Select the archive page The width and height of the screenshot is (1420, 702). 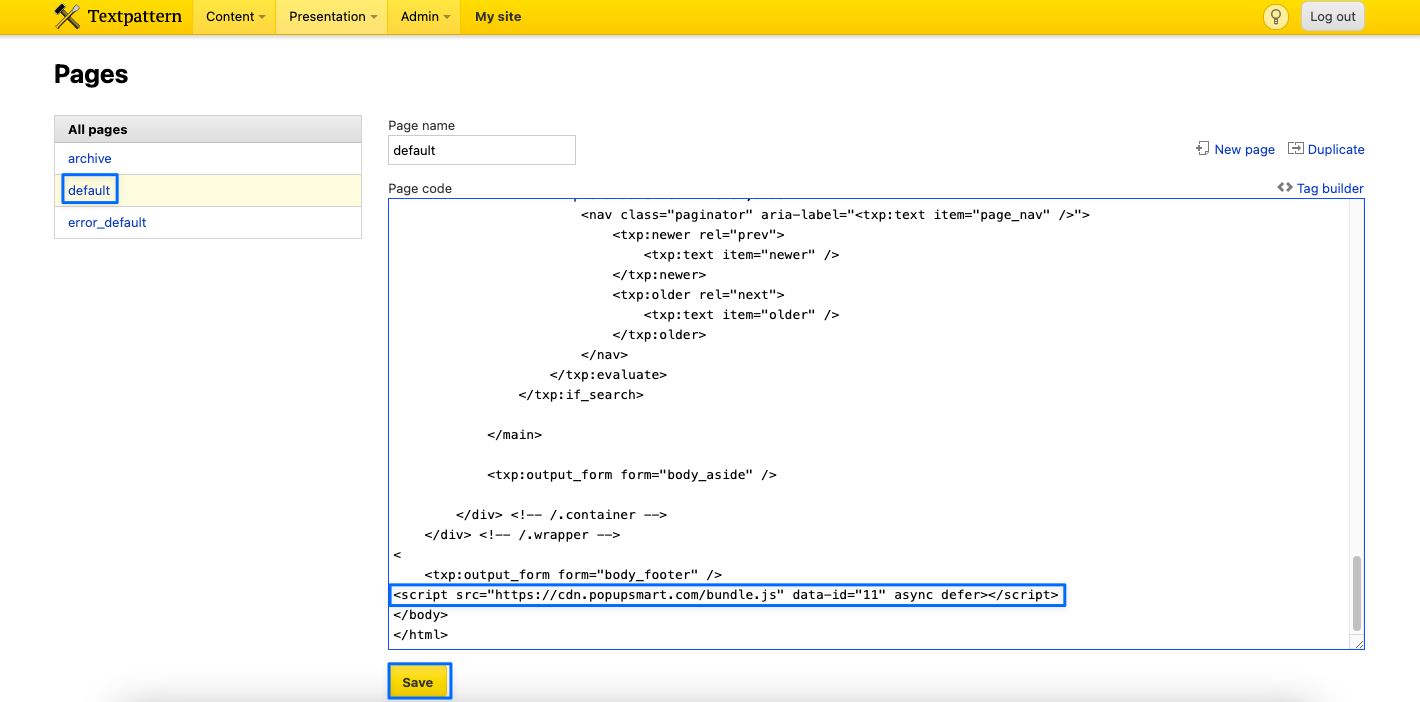[90, 158]
